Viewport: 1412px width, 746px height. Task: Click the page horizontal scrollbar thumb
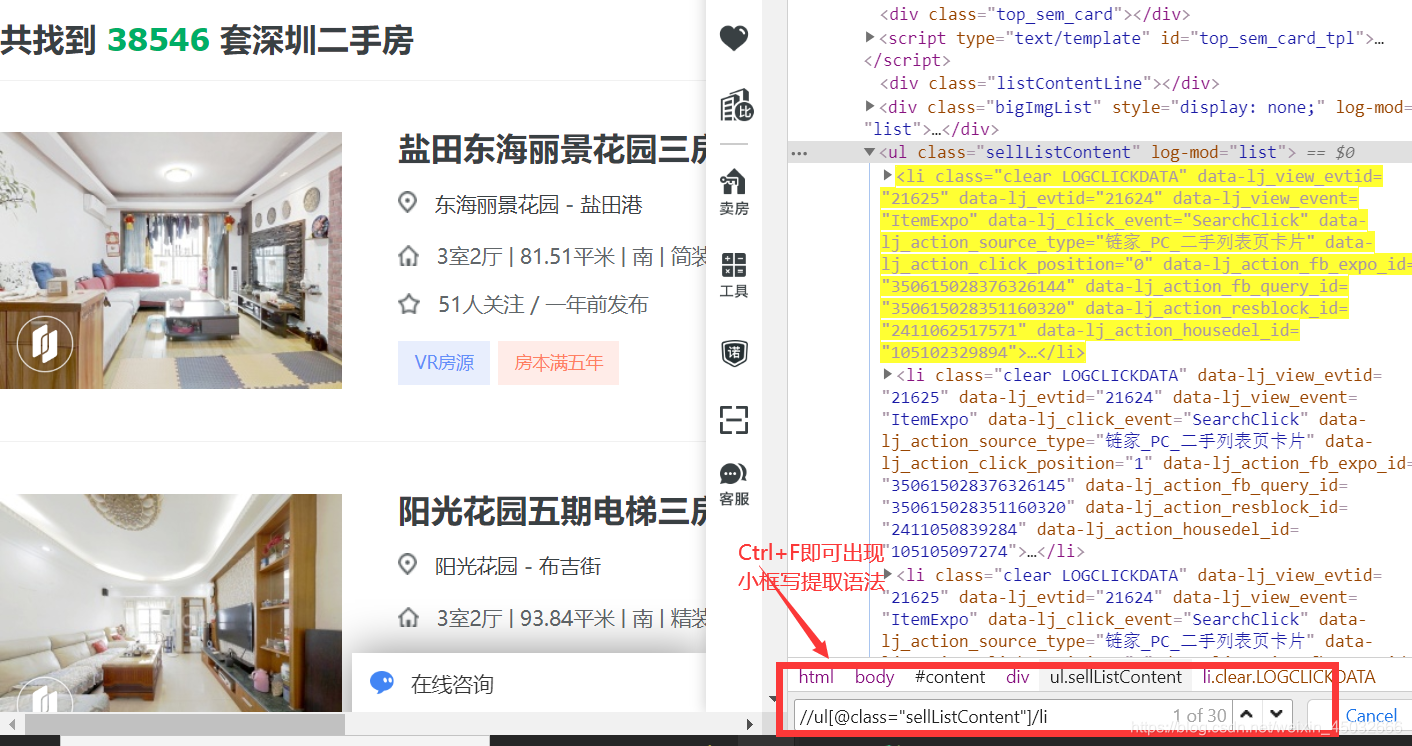[184, 724]
